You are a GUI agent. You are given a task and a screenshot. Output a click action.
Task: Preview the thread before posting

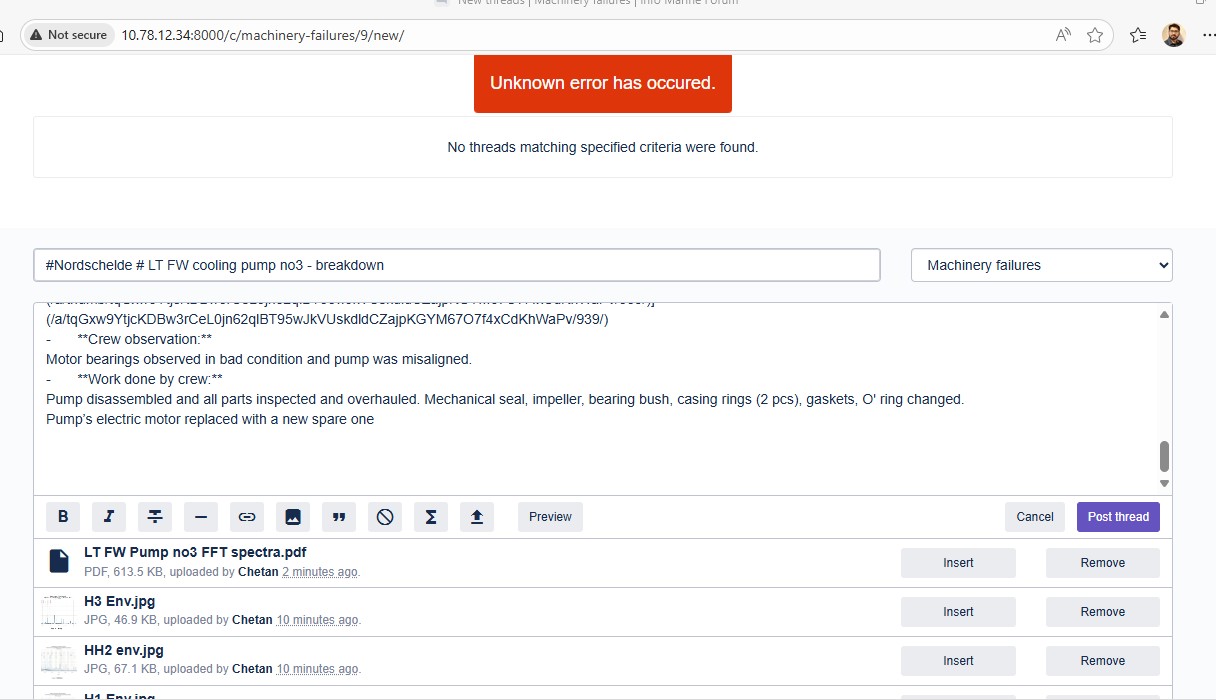(550, 517)
